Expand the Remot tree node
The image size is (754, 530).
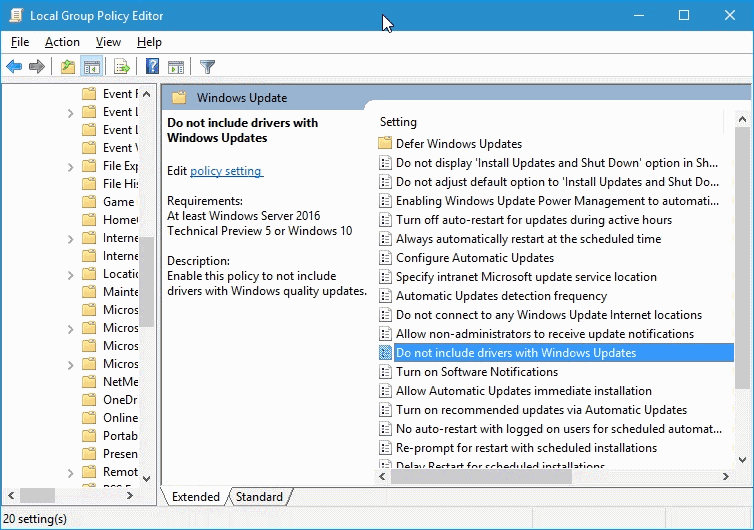(71, 472)
